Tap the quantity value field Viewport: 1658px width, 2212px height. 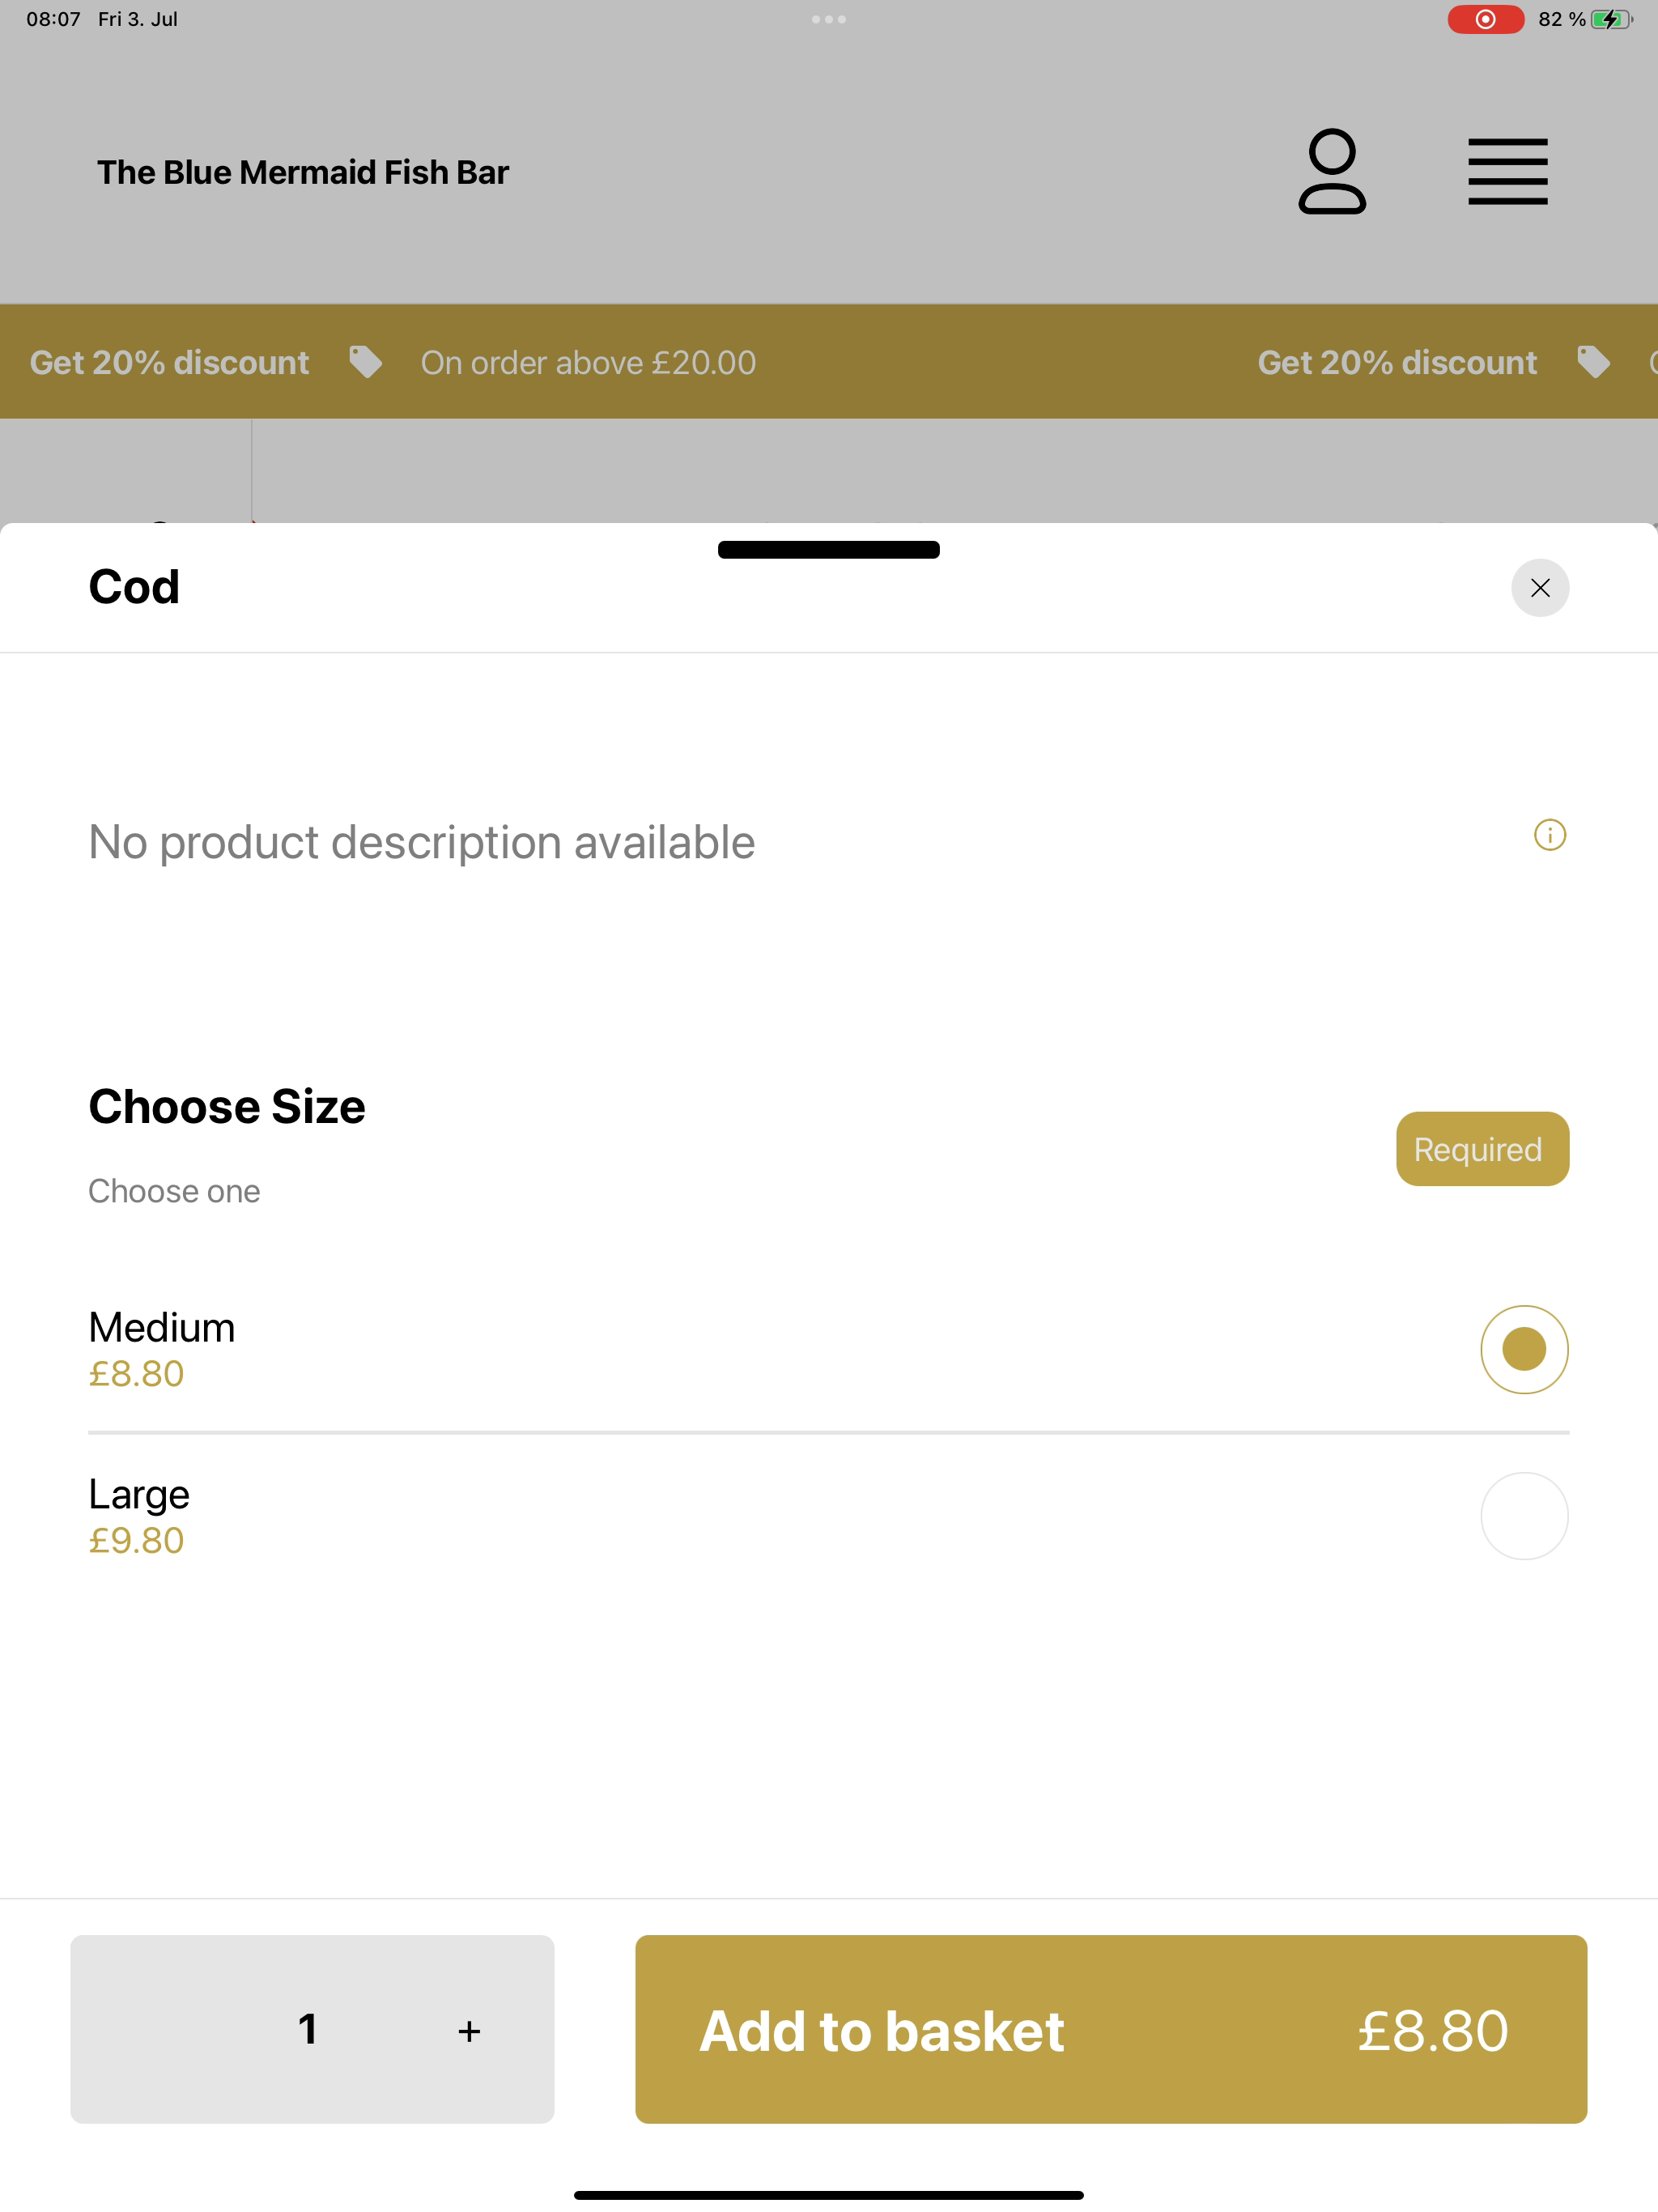pyautogui.click(x=308, y=2029)
